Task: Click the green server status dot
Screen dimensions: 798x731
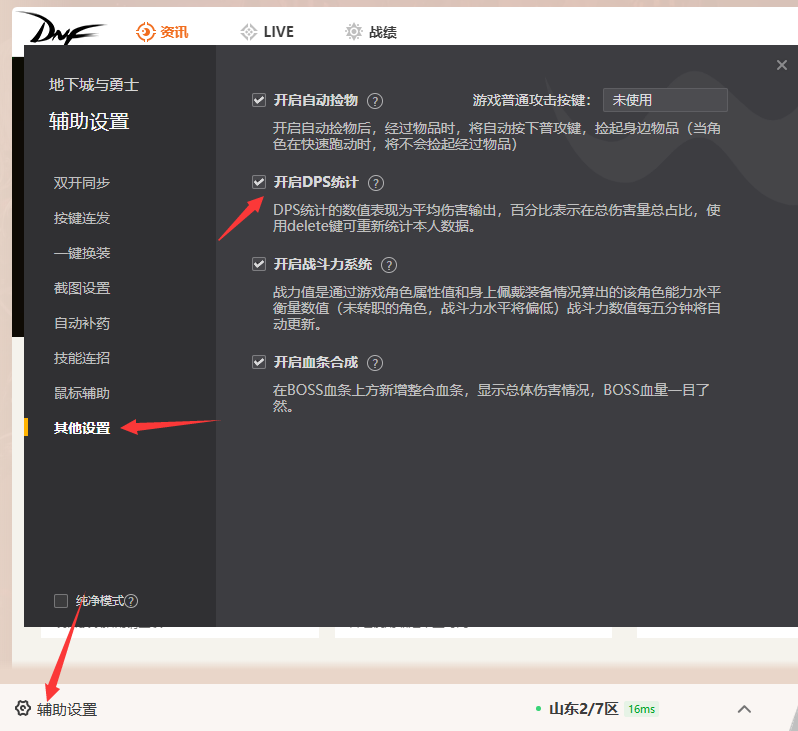Action: click(x=538, y=709)
